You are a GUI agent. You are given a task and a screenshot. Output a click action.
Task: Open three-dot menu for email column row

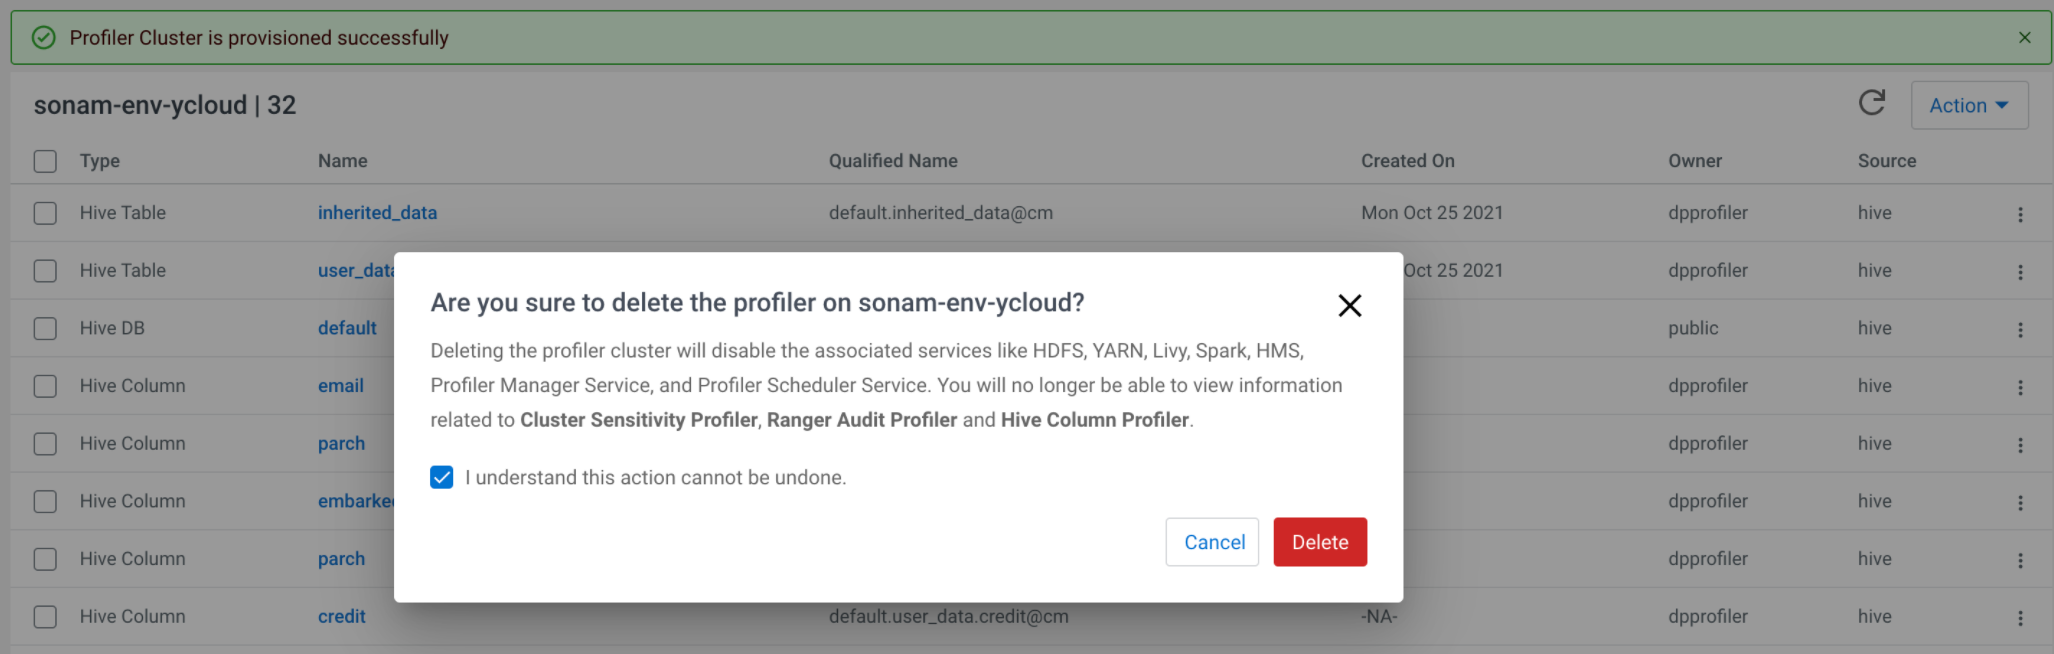2020,387
